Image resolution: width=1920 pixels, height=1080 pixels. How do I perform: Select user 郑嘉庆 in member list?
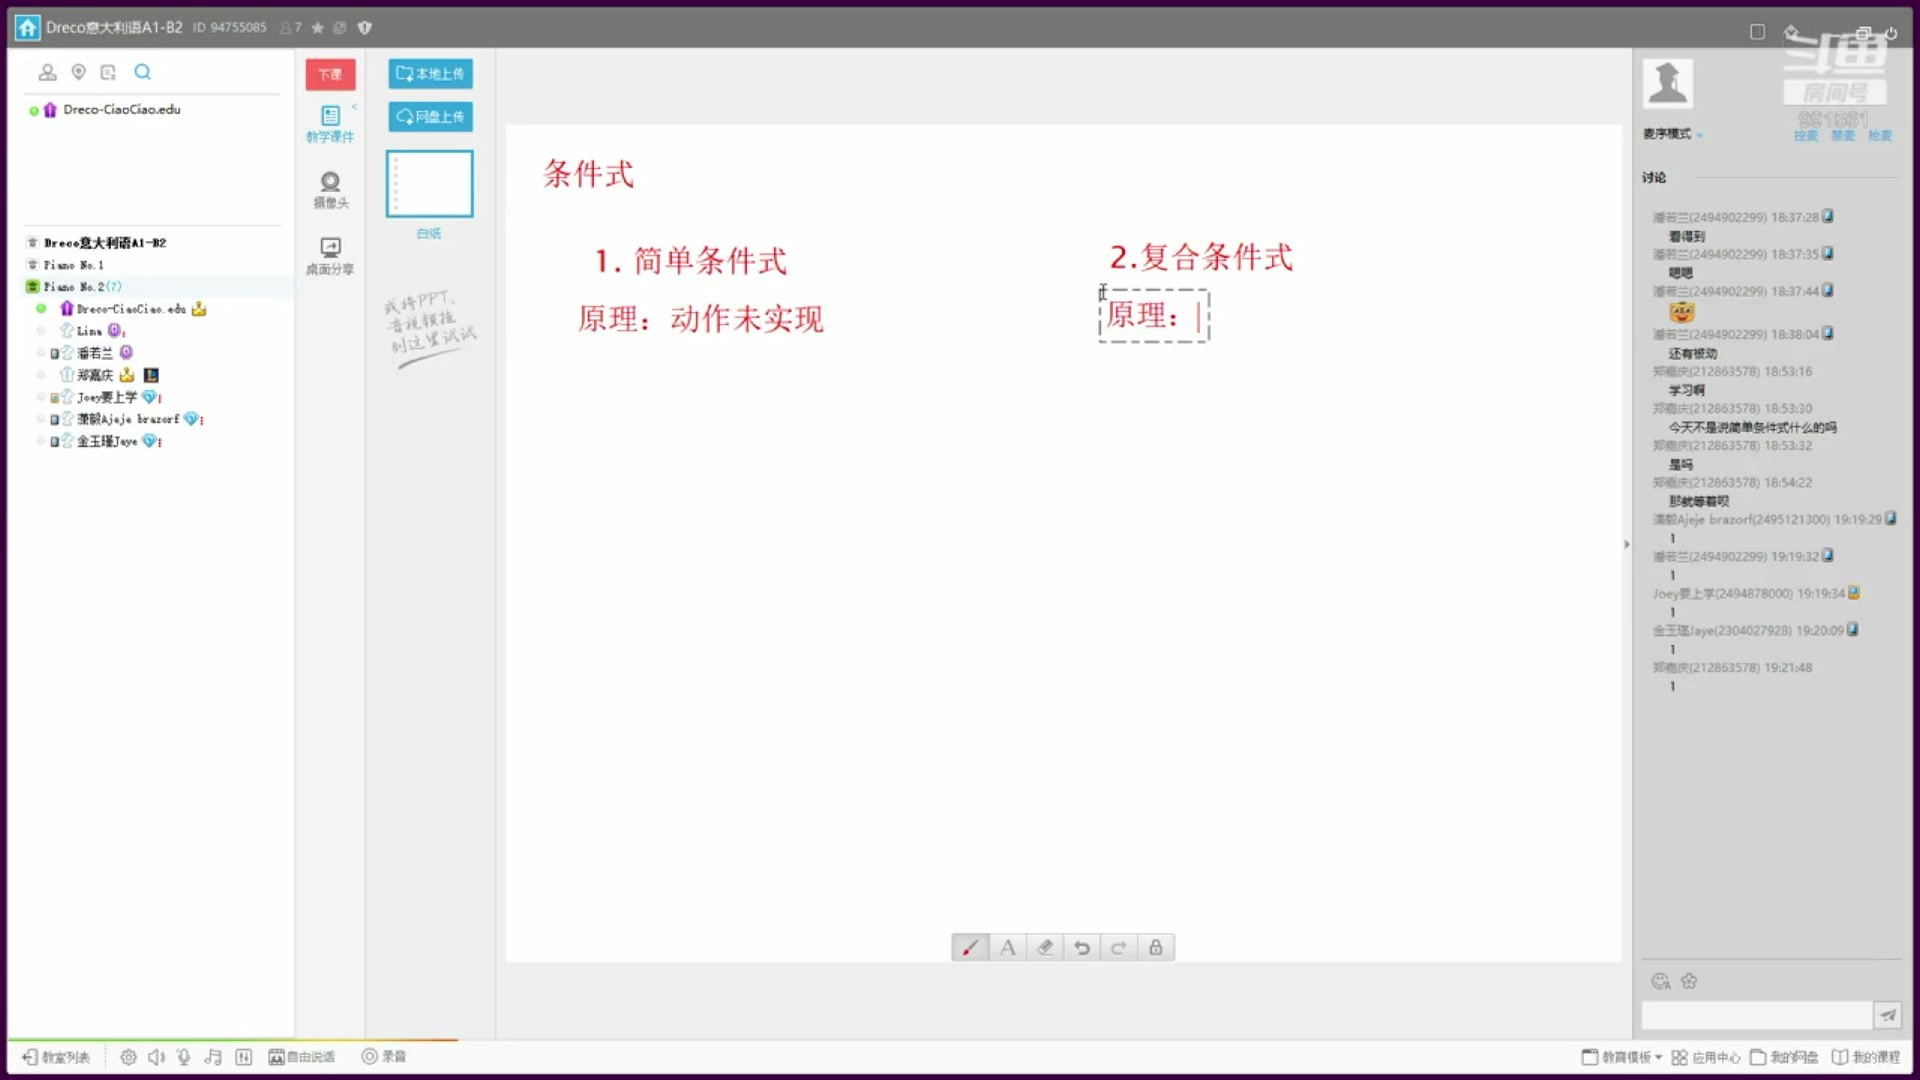click(x=95, y=375)
